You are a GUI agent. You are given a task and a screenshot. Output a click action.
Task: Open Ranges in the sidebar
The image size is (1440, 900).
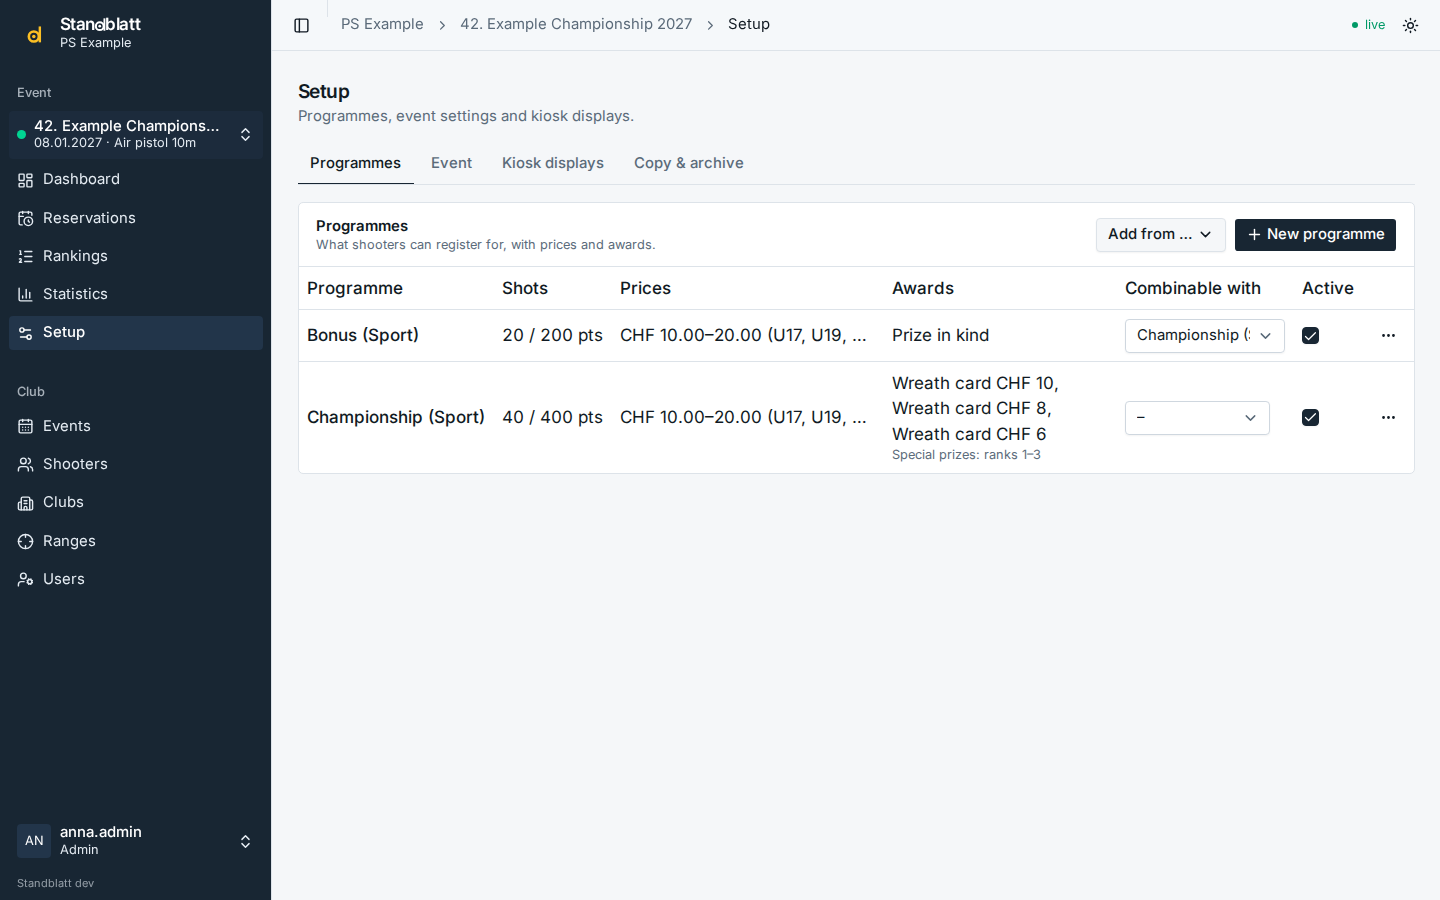click(x=136, y=541)
